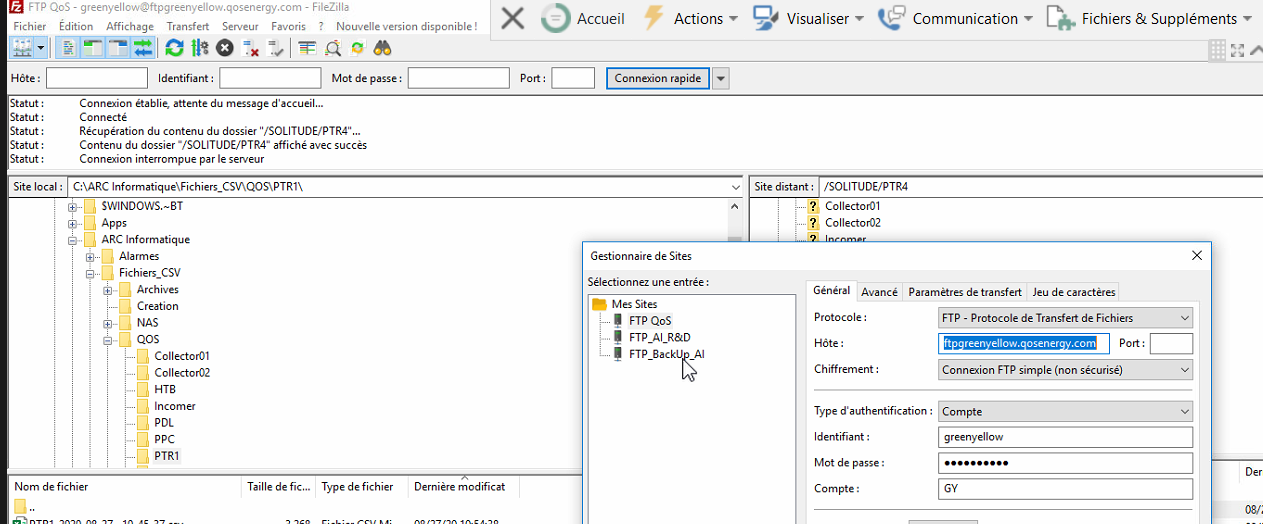The width and height of the screenshot is (1263, 524).
Task: Open the Site Manager toolbar icon
Action: pos(22,48)
